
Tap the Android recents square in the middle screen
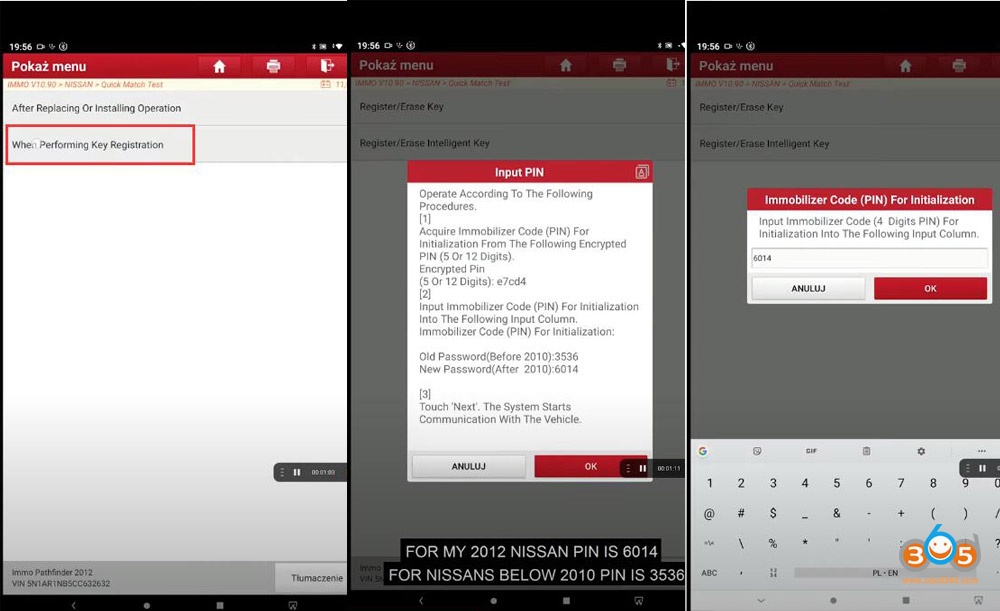click(x=566, y=601)
